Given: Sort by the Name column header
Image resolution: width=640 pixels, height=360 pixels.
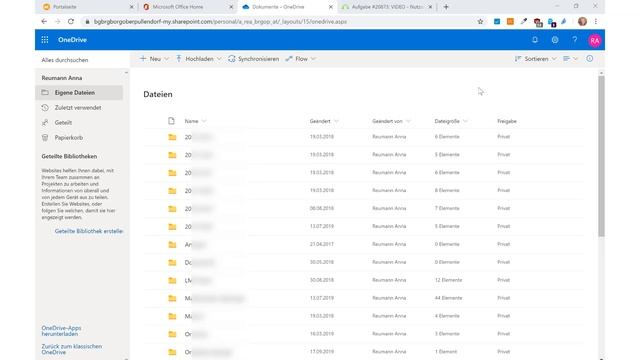Looking at the screenshot, I should click(x=195, y=121).
